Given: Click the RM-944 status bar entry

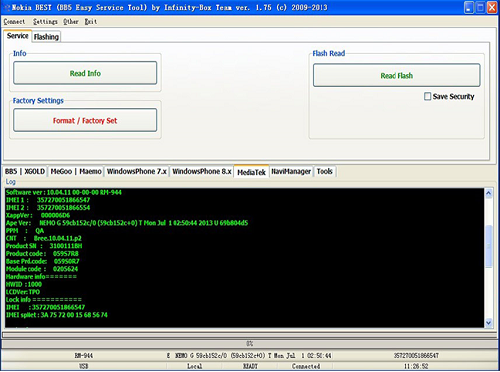Looking at the screenshot, I should pyautogui.click(x=84, y=356).
